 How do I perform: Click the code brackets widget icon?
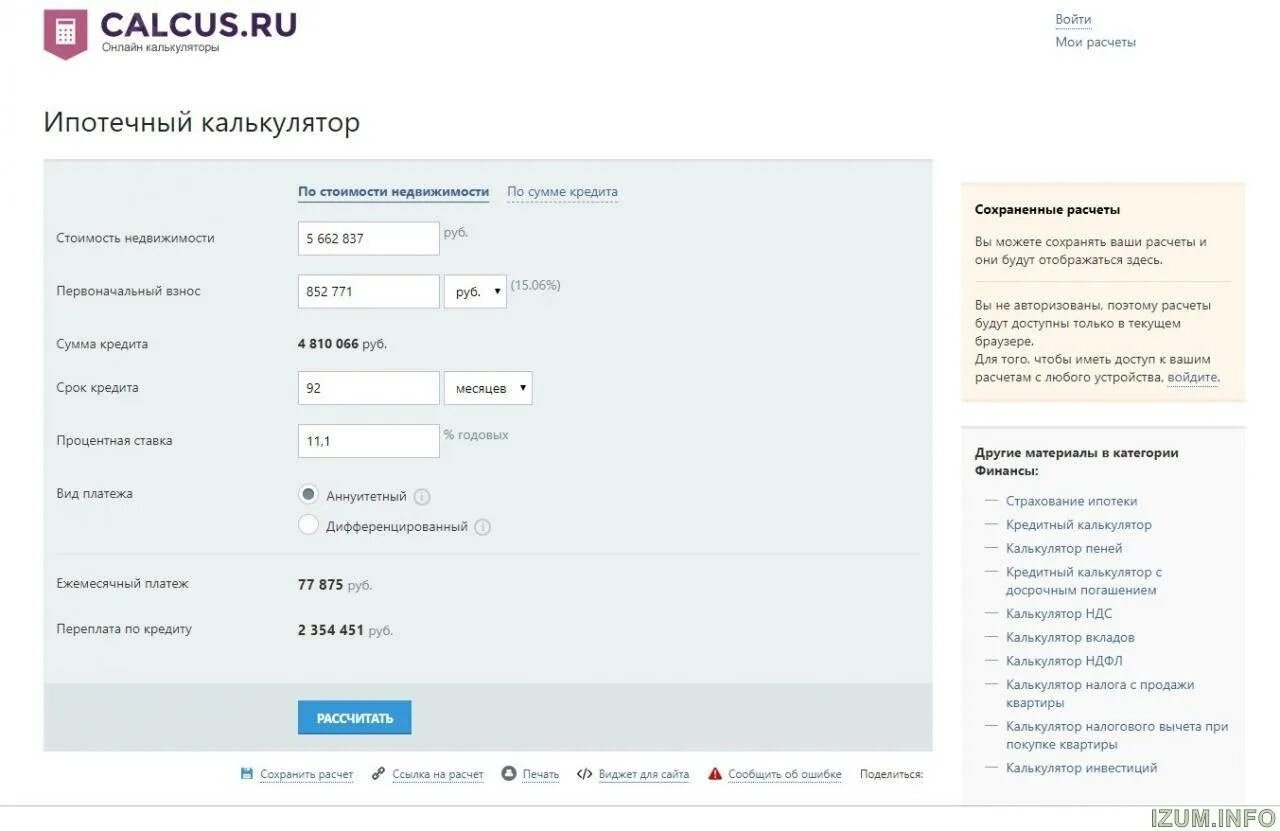click(x=585, y=774)
